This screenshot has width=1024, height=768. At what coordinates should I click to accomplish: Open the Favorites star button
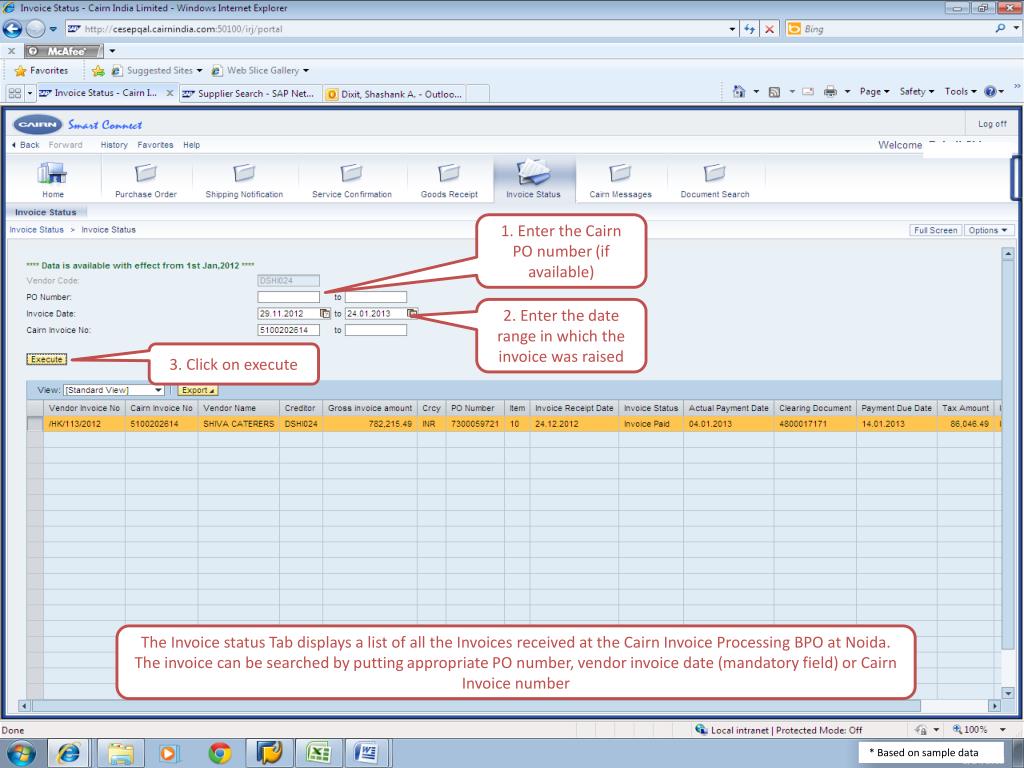click(x=41, y=71)
